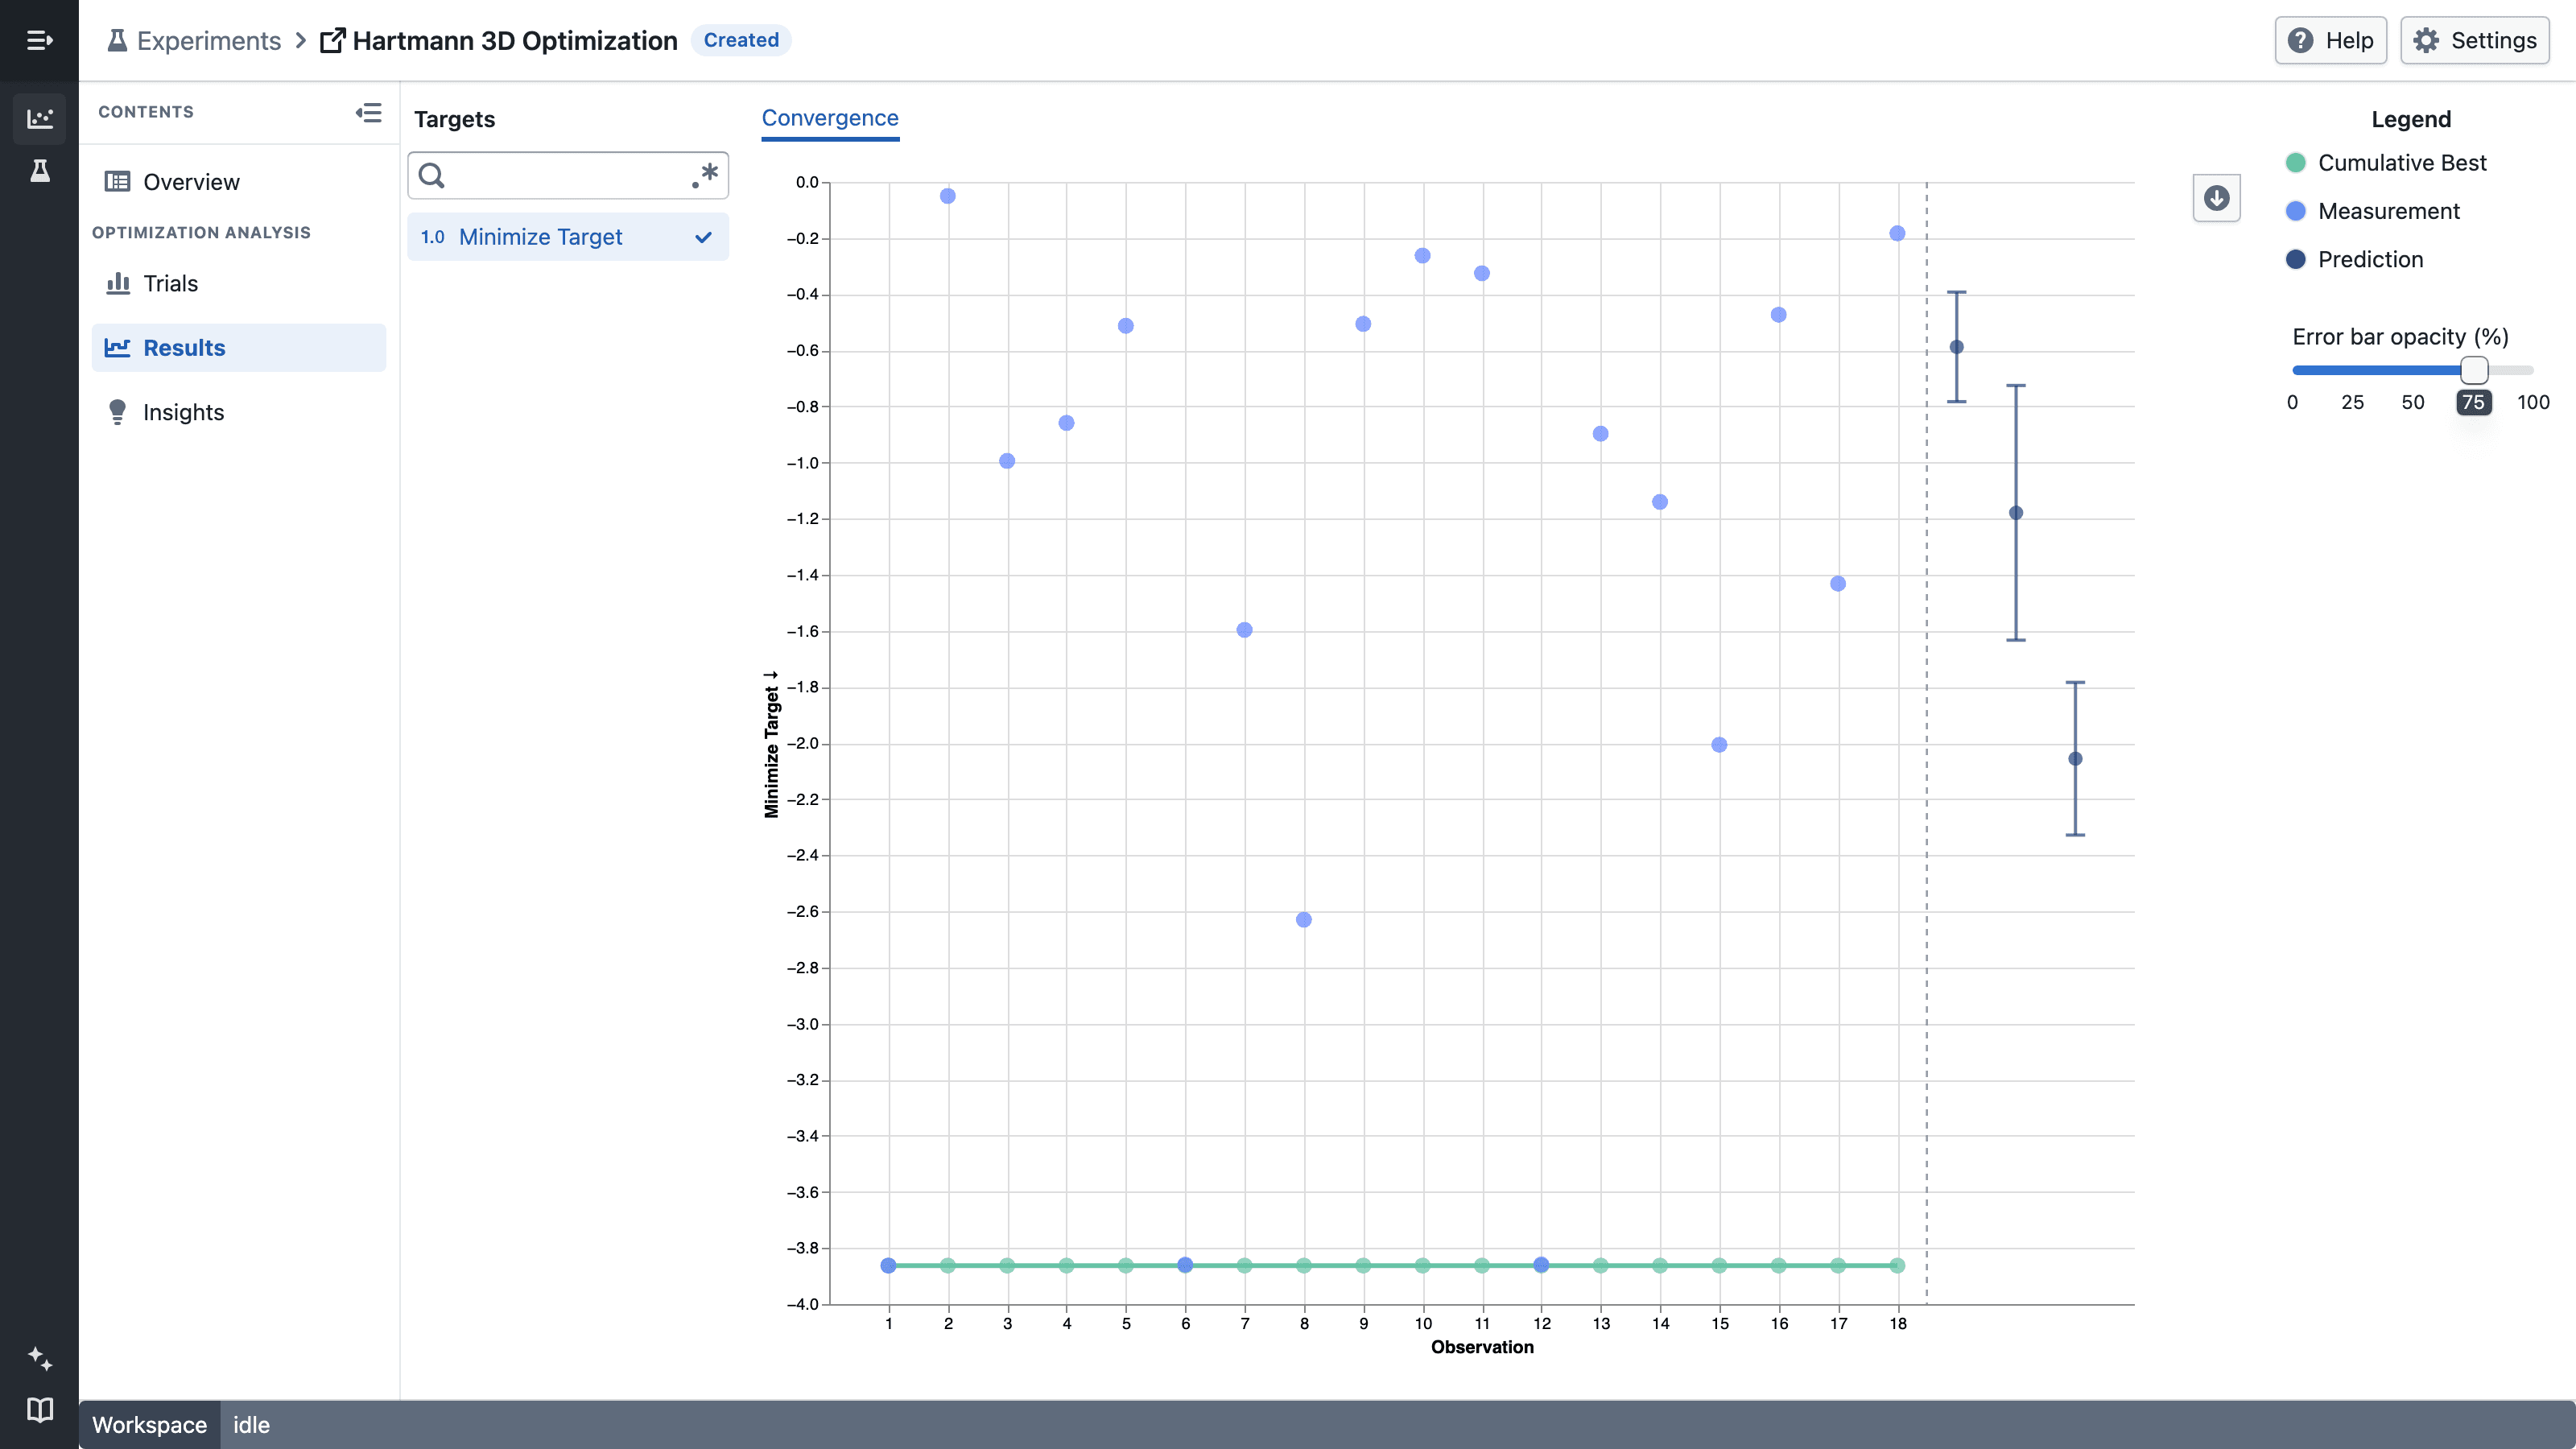2576x1449 pixels.
Task: Toggle Measurement legend entry
Action: tap(2372, 211)
